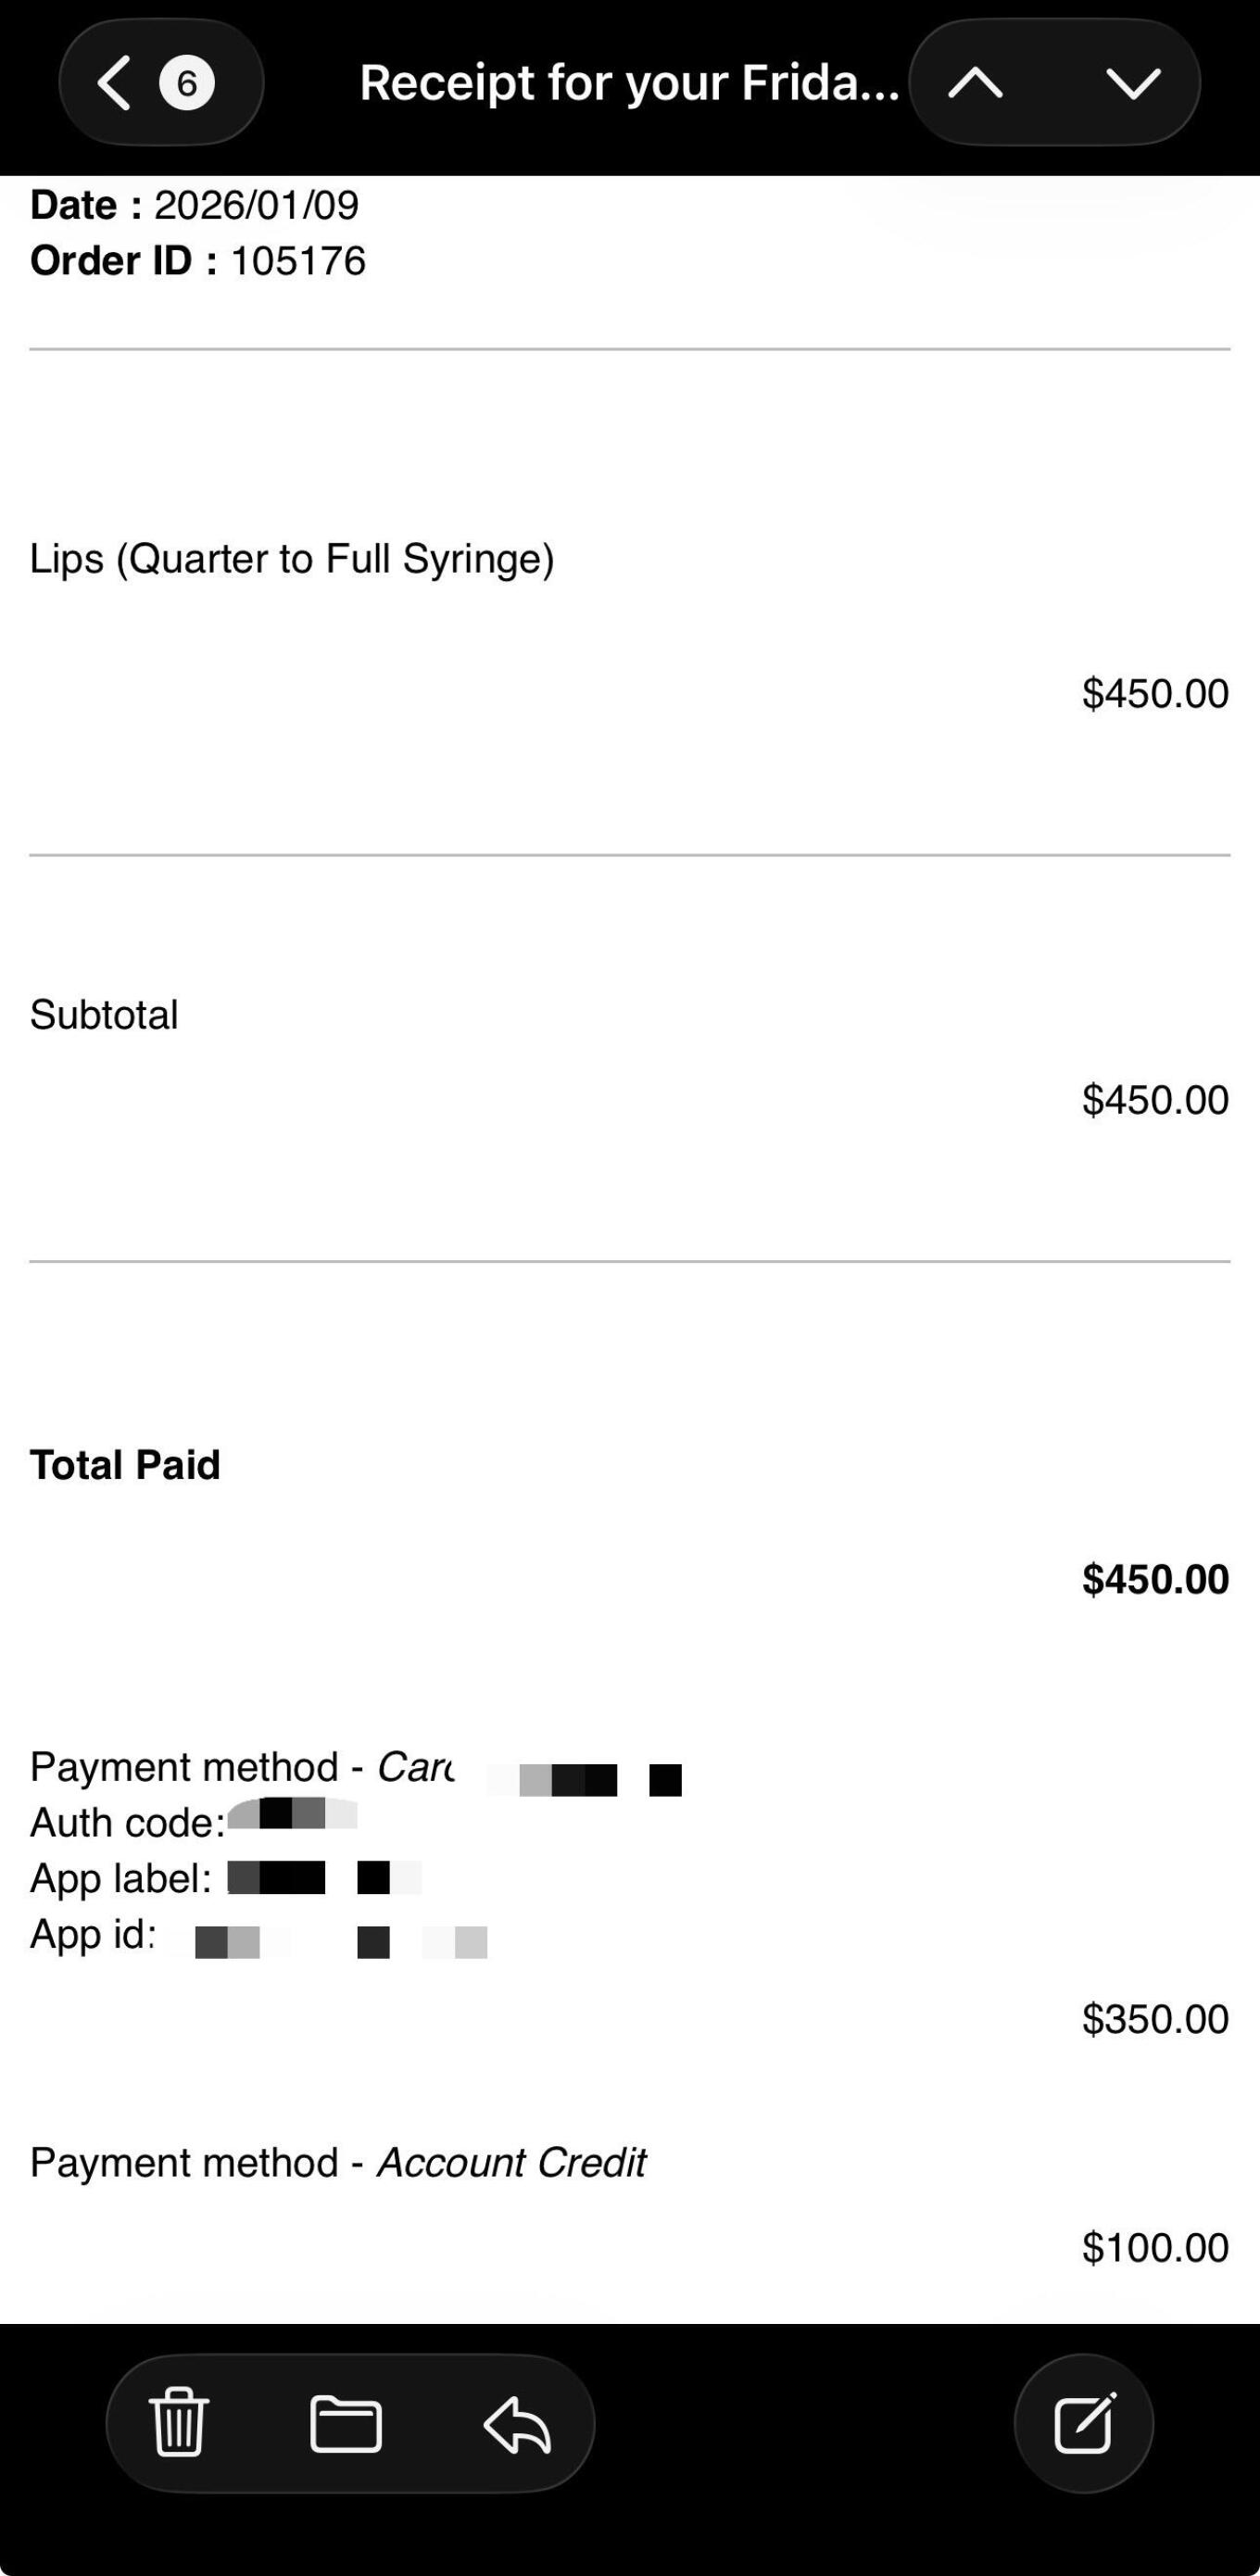
Task: Tap the 'Auth code:' line
Action: point(128,1823)
